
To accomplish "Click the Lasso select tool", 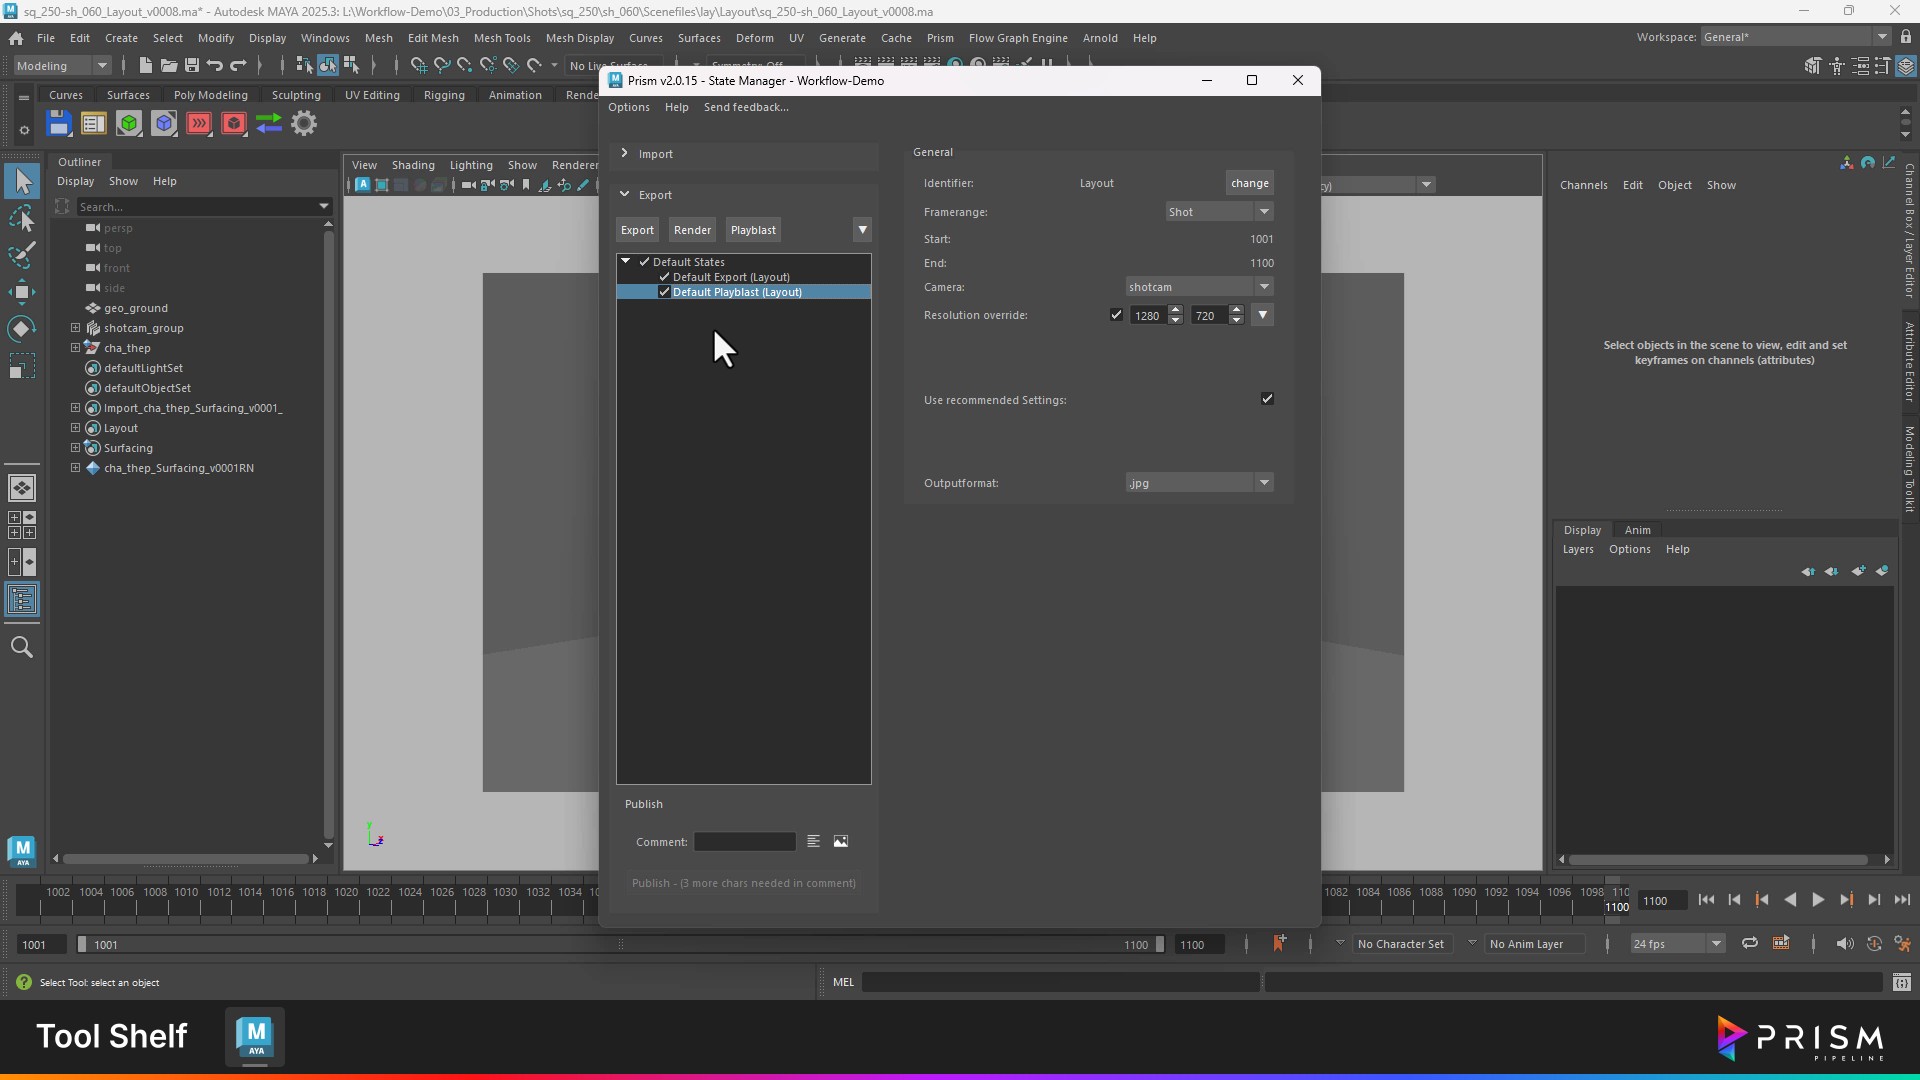I will pyautogui.click(x=22, y=219).
